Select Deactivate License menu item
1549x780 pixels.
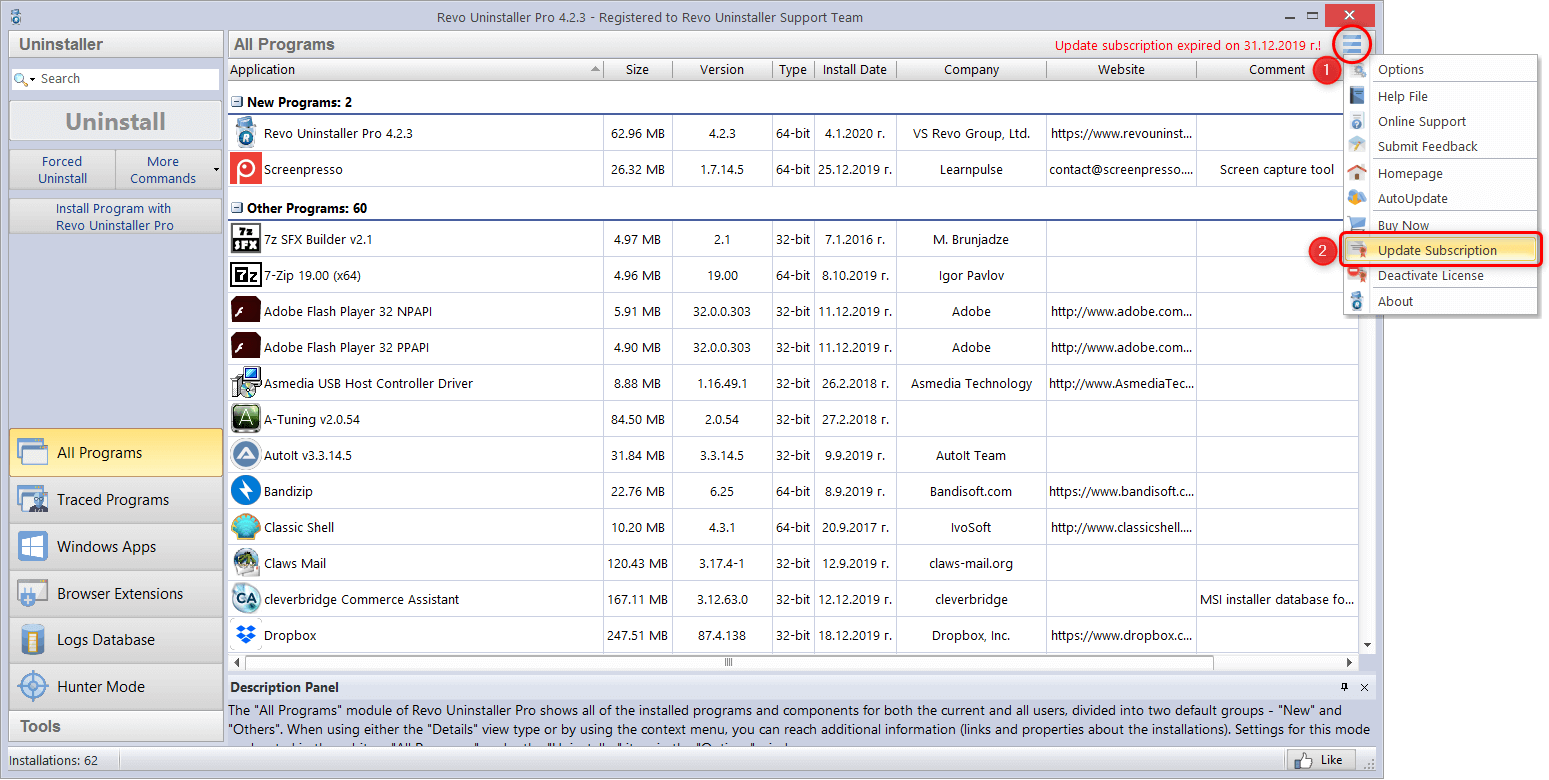coord(1440,275)
